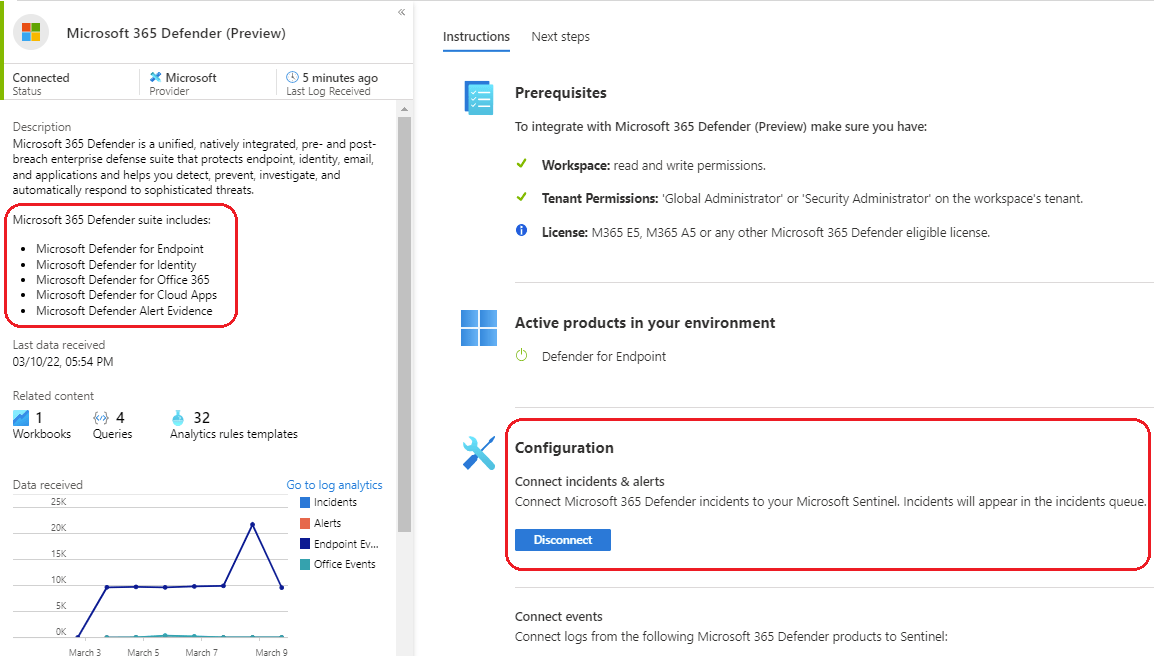
Task: Click the info icon next to License
Action: 521,230
